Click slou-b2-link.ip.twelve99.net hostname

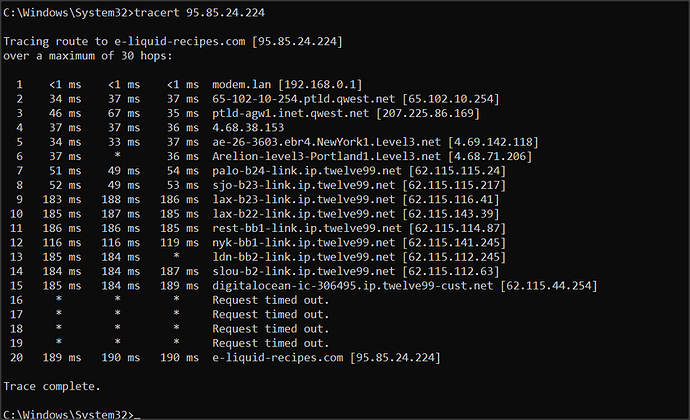(x=304, y=272)
